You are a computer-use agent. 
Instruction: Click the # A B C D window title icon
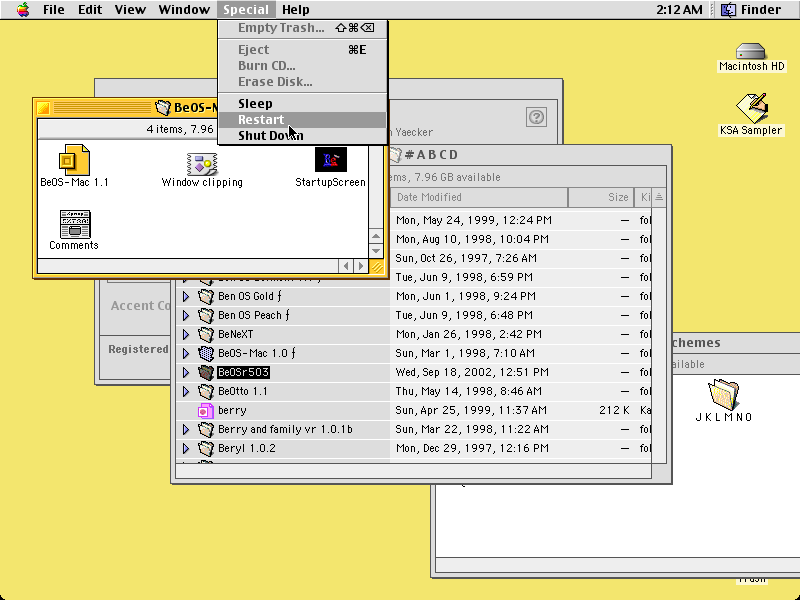coord(395,155)
